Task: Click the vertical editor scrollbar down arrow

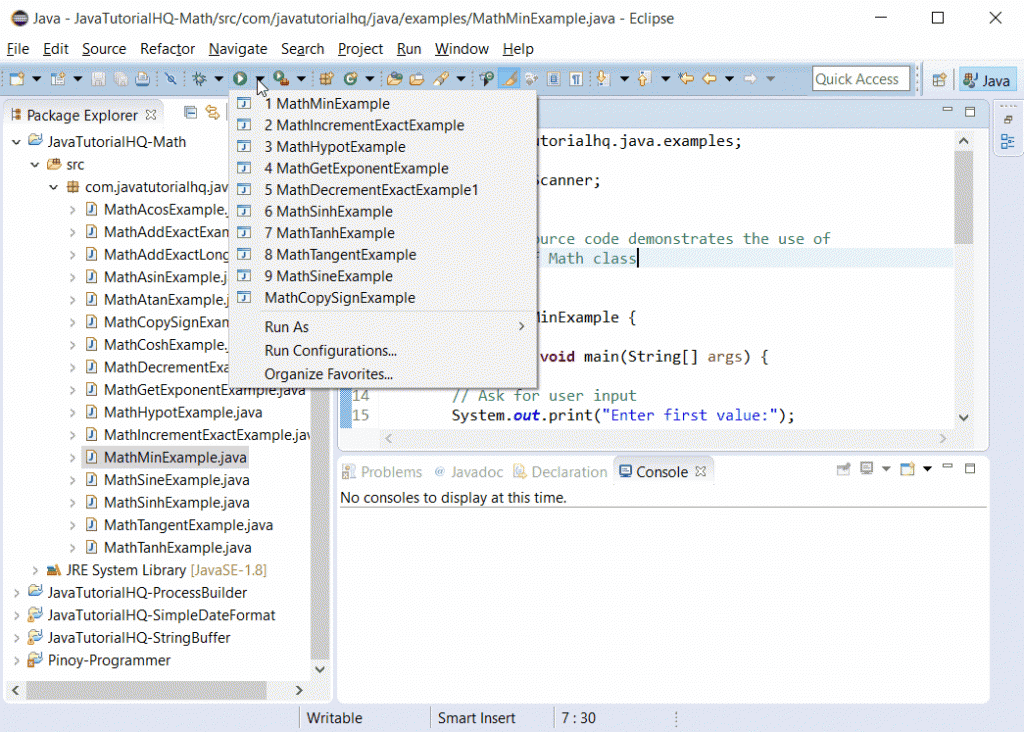Action: [x=964, y=418]
